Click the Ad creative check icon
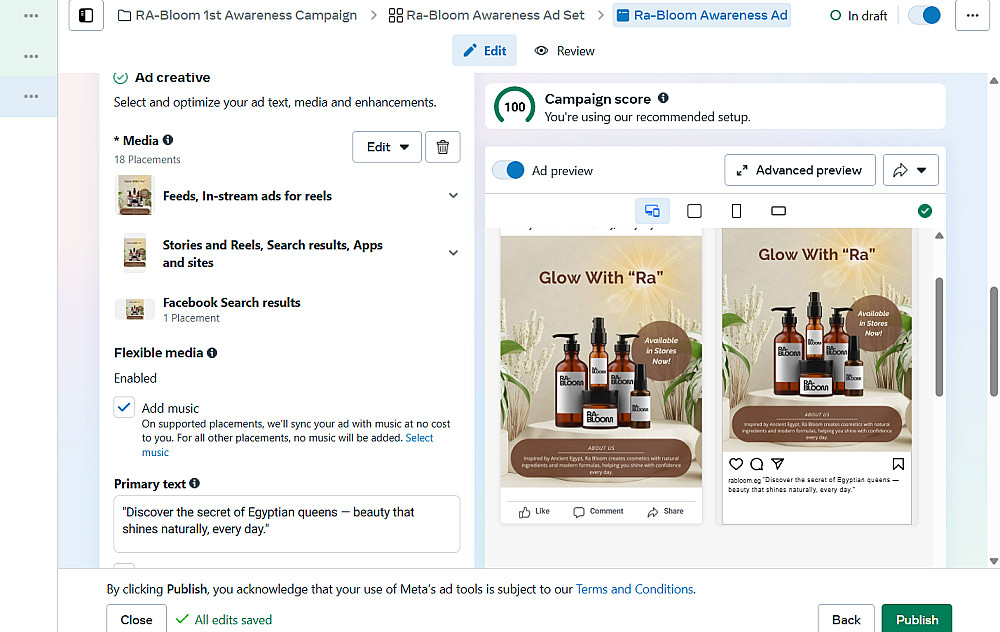The width and height of the screenshot is (1000, 632). 121,77
